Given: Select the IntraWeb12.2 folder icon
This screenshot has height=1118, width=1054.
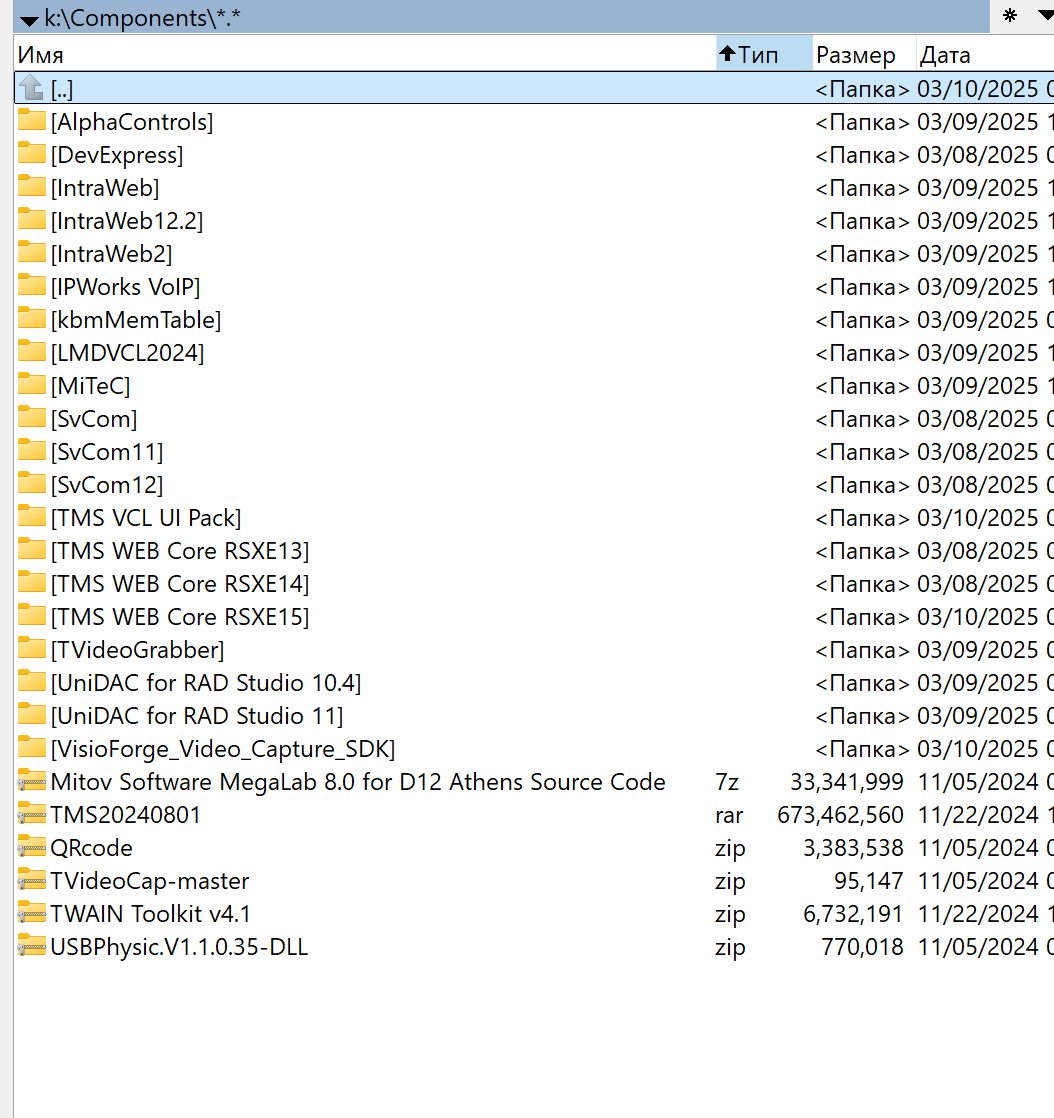Looking at the screenshot, I should [x=31, y=219].
